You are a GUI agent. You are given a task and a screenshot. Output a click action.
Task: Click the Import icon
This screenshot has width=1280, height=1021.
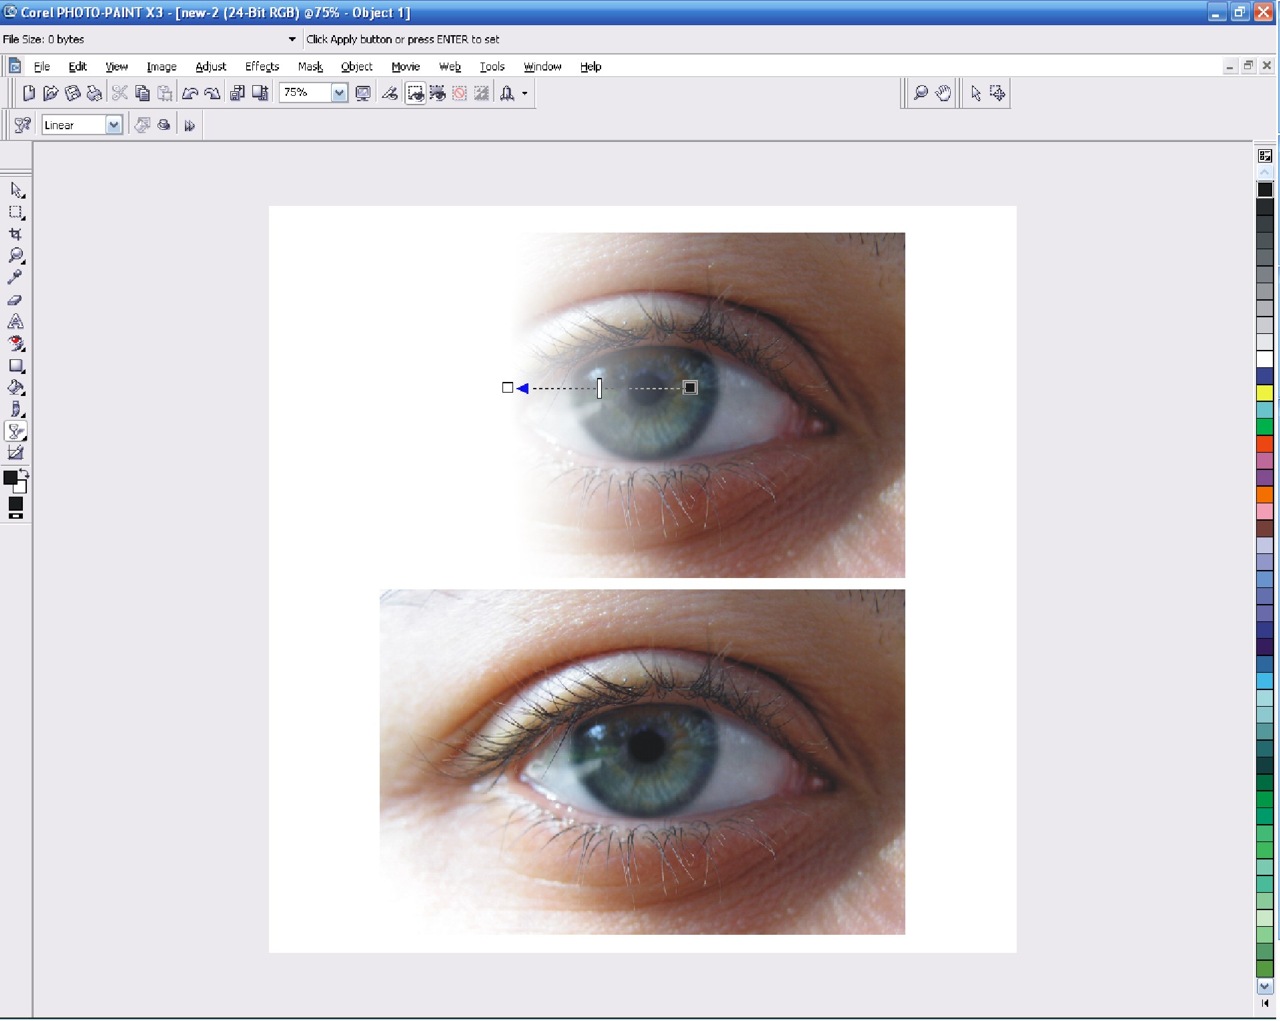coord(237,93)
